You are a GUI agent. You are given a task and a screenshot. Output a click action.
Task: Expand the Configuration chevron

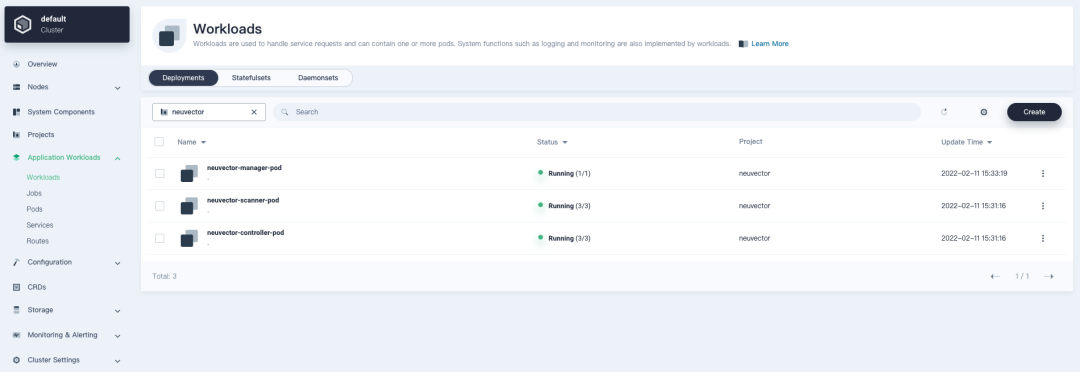(x=118, y=263)
